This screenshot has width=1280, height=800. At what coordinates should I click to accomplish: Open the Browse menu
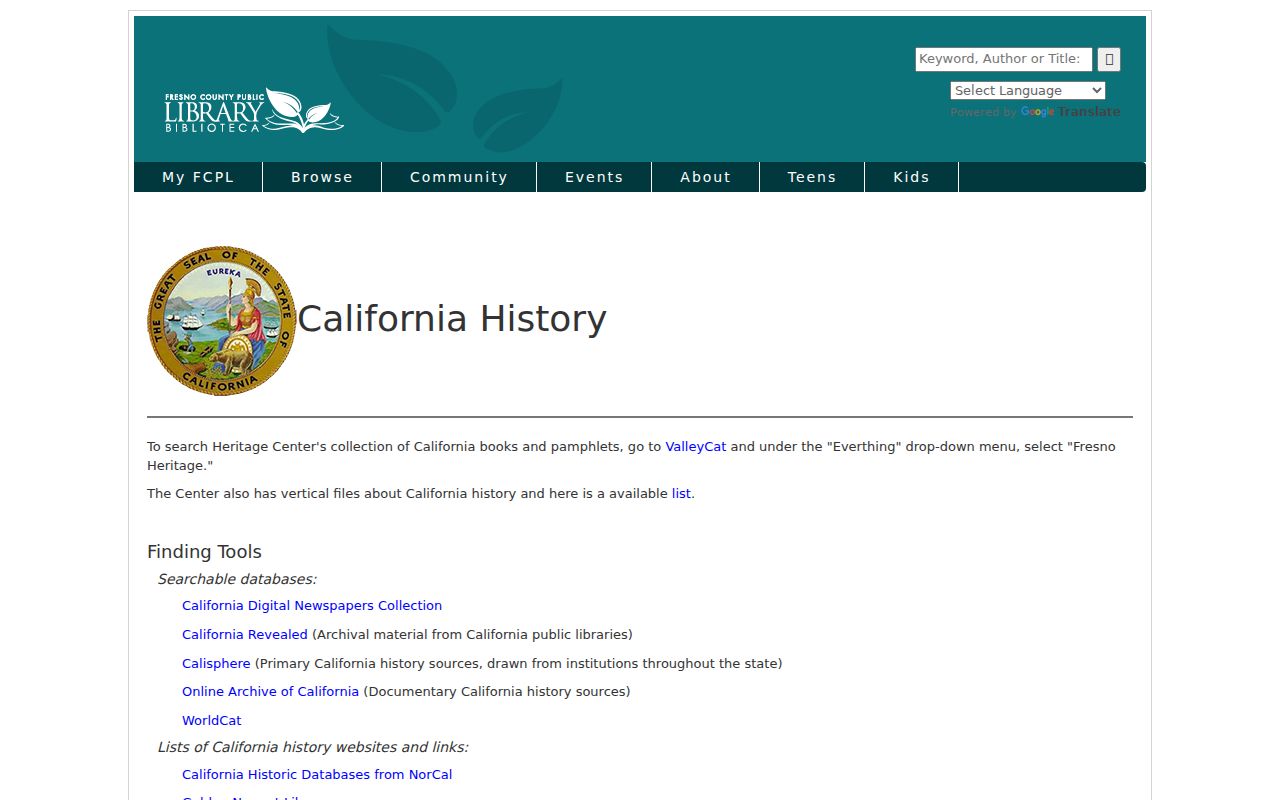(x=322, y=177)
